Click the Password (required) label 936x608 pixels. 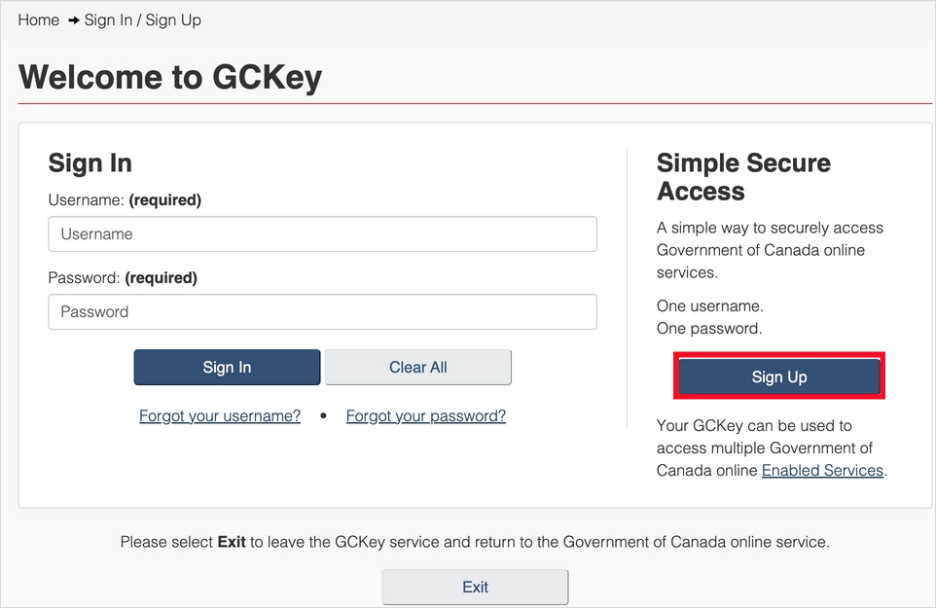122,278
